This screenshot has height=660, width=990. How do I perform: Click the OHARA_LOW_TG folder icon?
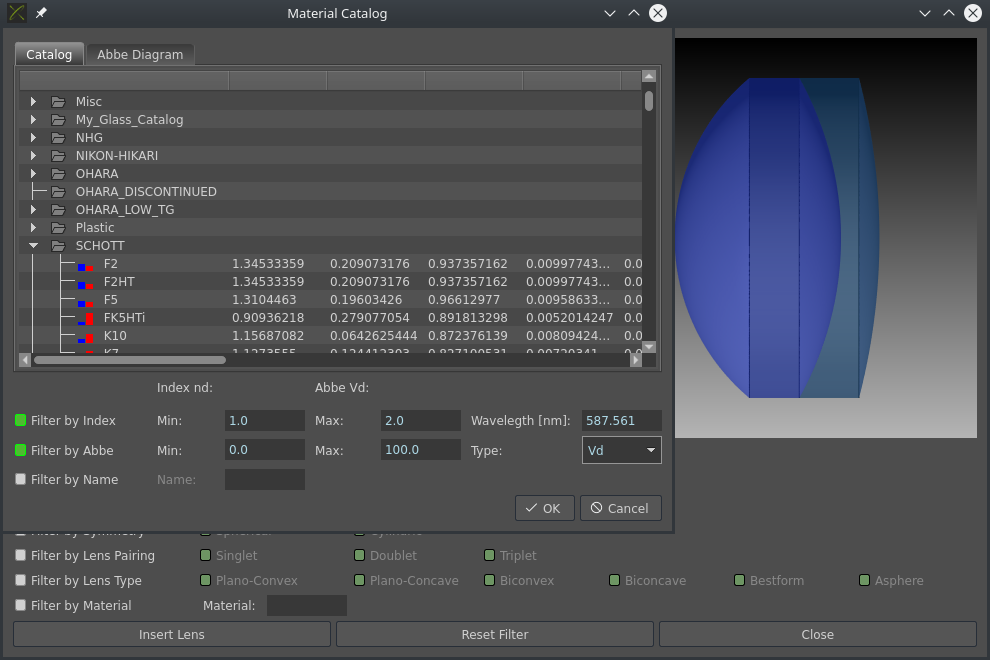(59, 210)
